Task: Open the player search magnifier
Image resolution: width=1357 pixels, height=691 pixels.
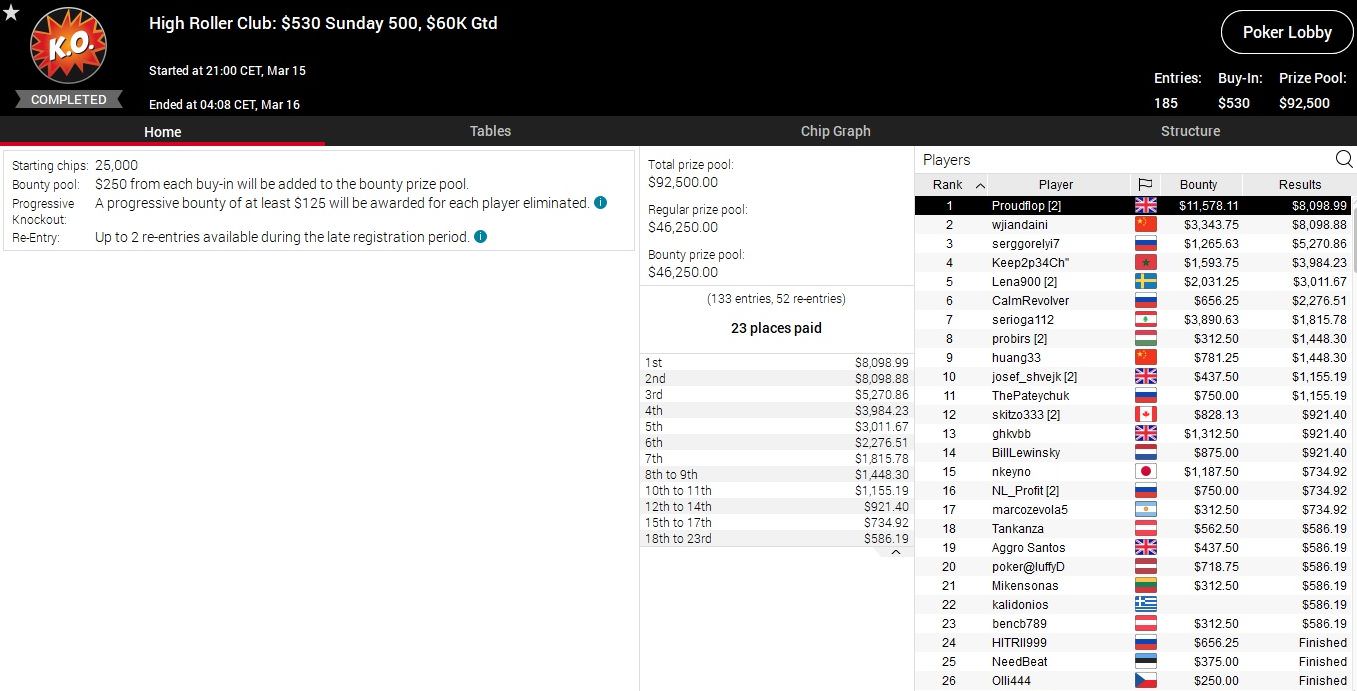Action: (1343, 159)
